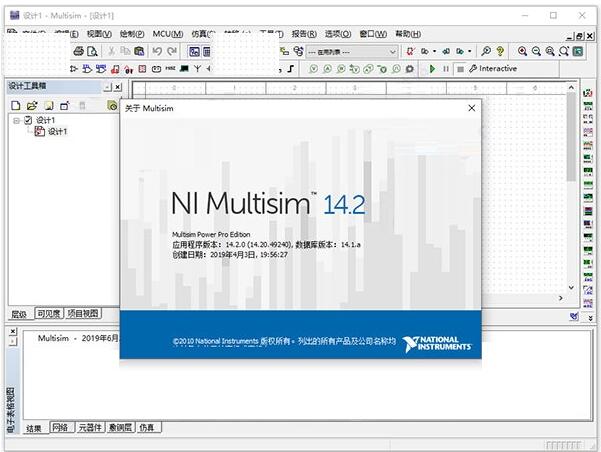Click the RF antenna component icon

pos(197,69)
